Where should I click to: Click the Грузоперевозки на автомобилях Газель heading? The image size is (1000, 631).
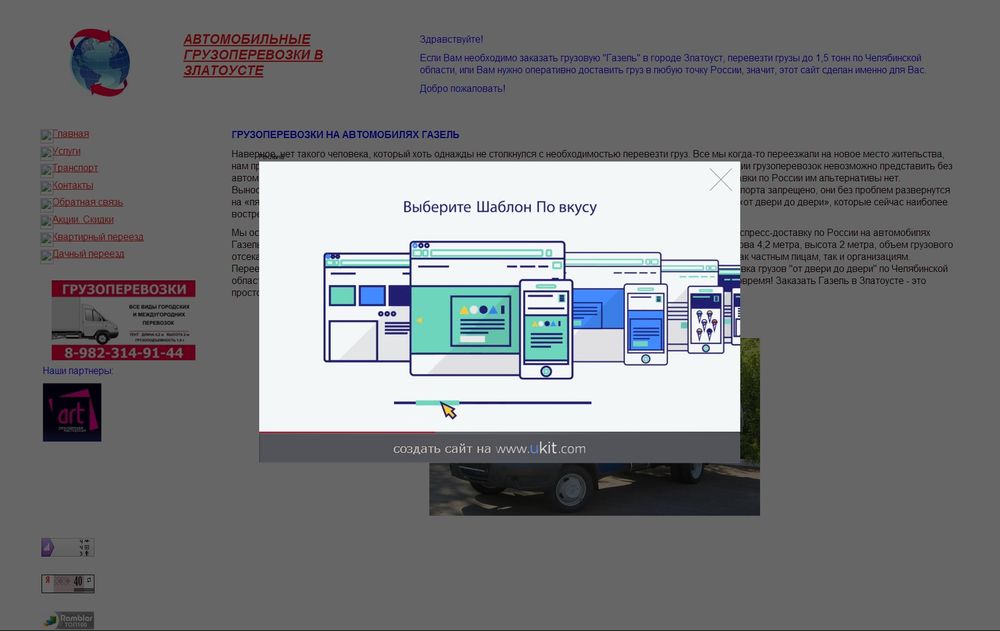(x=345, y=135)
